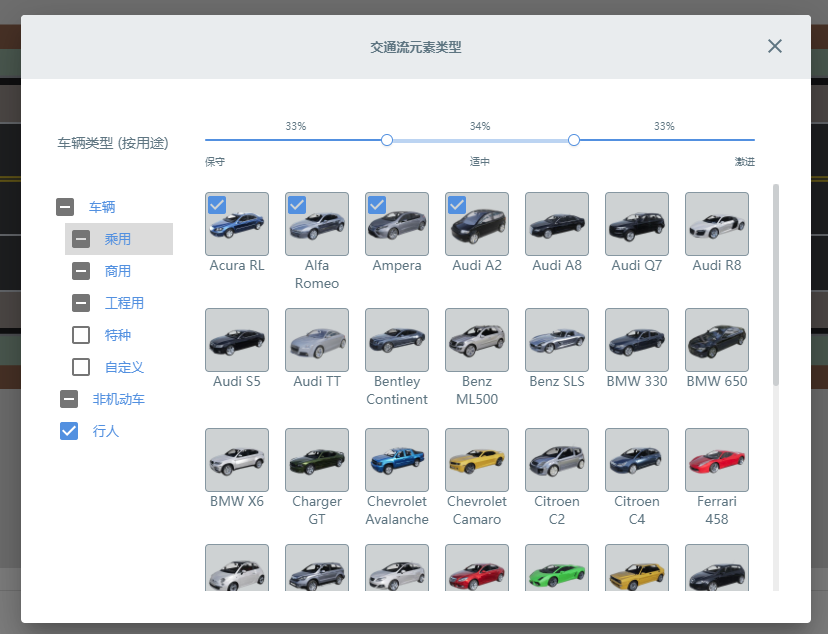The width and height of the screenshot is (828, 634).
Task: Open the 特种 vehicle category
Action: coord(117,335)
